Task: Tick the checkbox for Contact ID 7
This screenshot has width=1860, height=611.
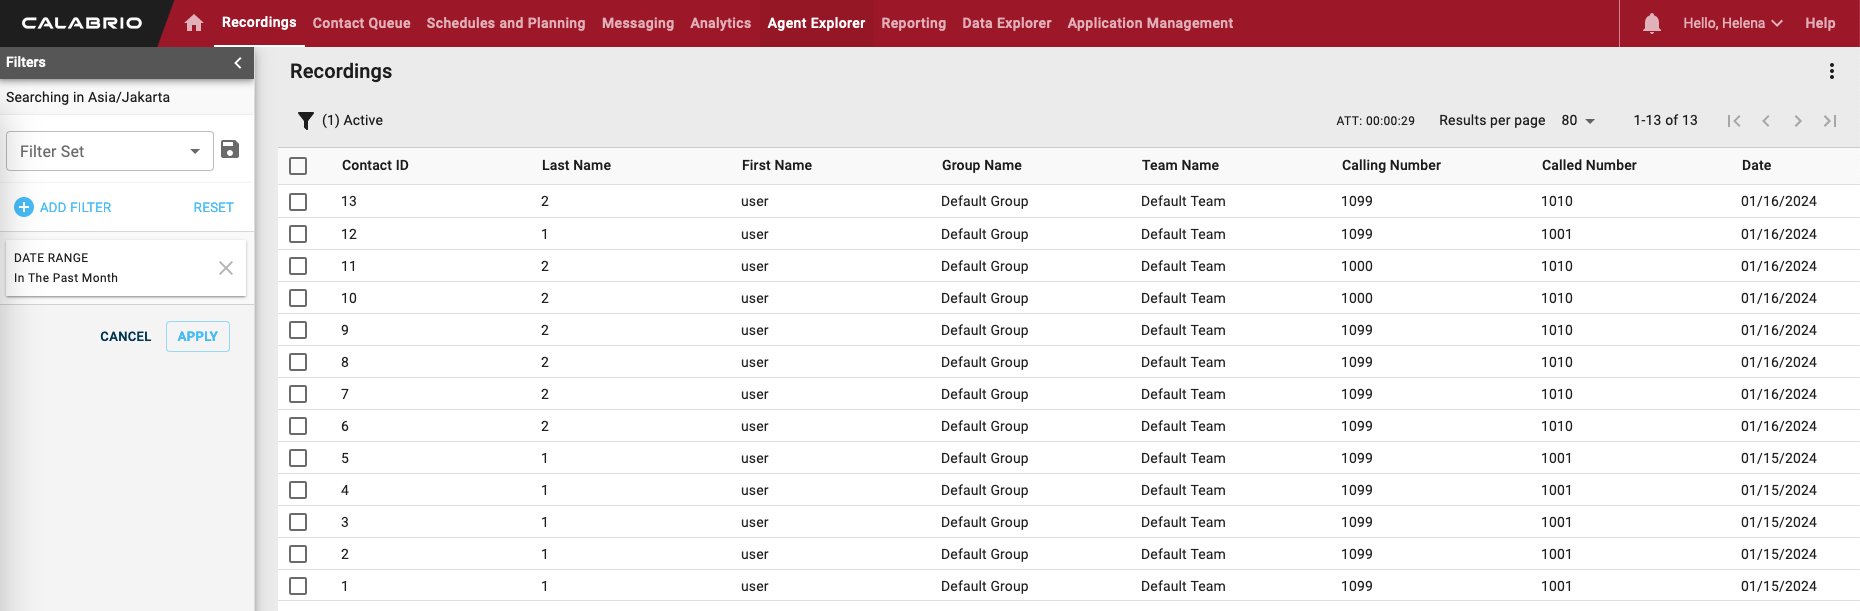Action: (x=298, y=394)
